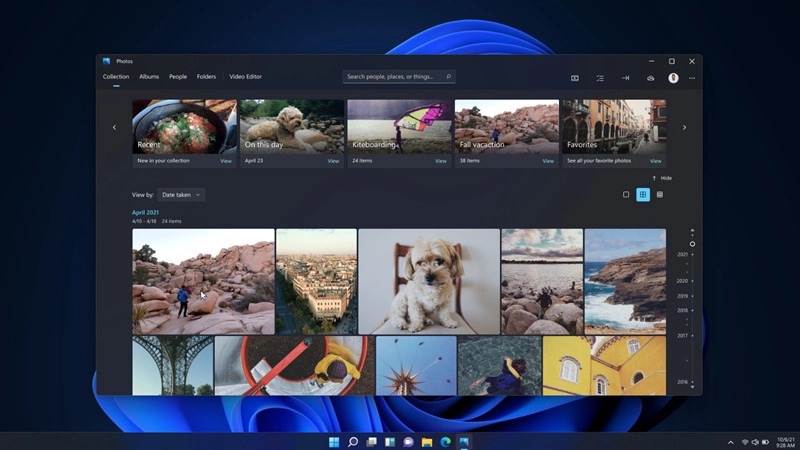Open the aerial Paris city photo
800x450 pixels.
[316, 282]
